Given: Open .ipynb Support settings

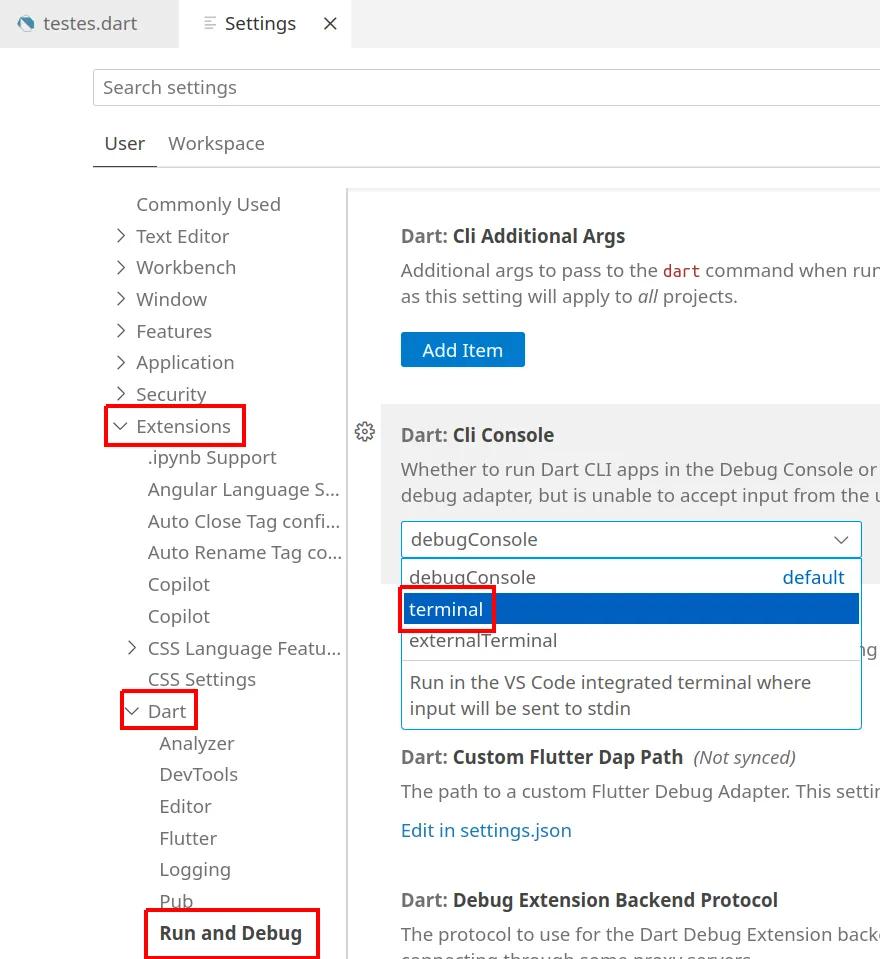Looking at the screenshot, I should tap(212, 457).
